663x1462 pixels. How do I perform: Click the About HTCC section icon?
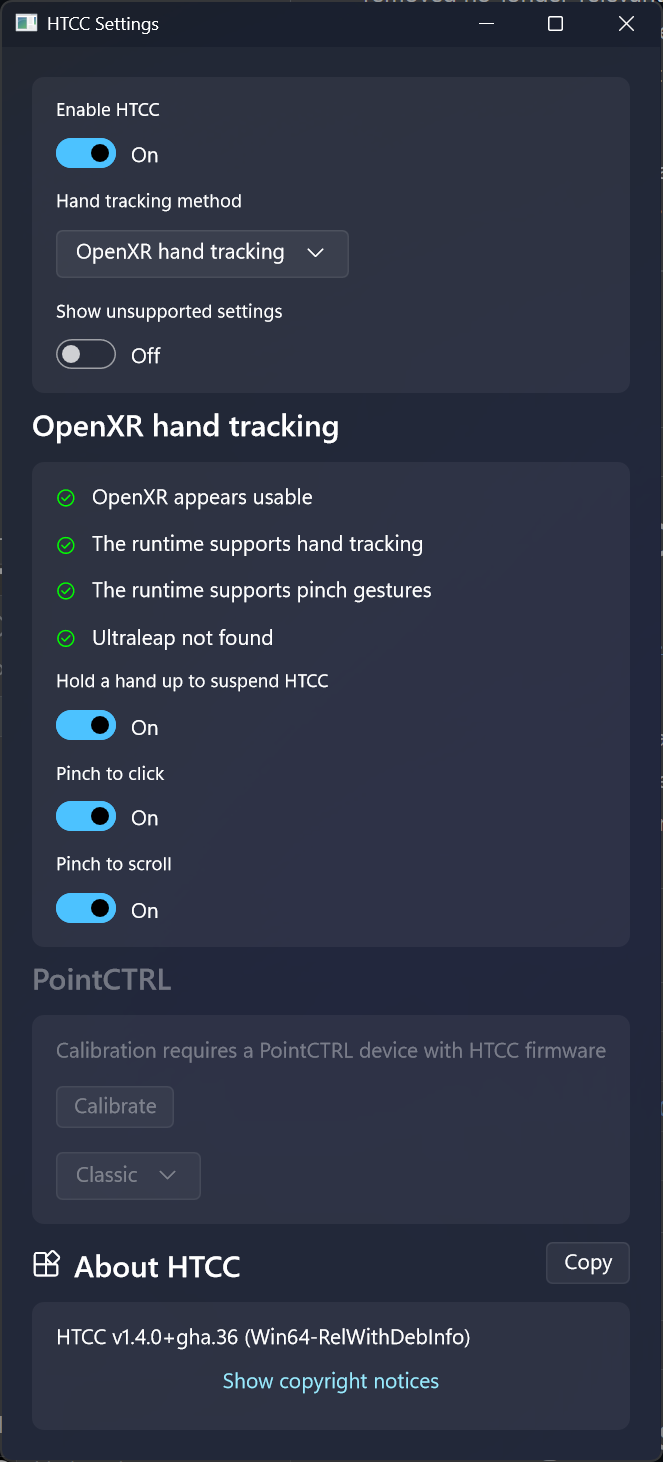(46, 1265)
